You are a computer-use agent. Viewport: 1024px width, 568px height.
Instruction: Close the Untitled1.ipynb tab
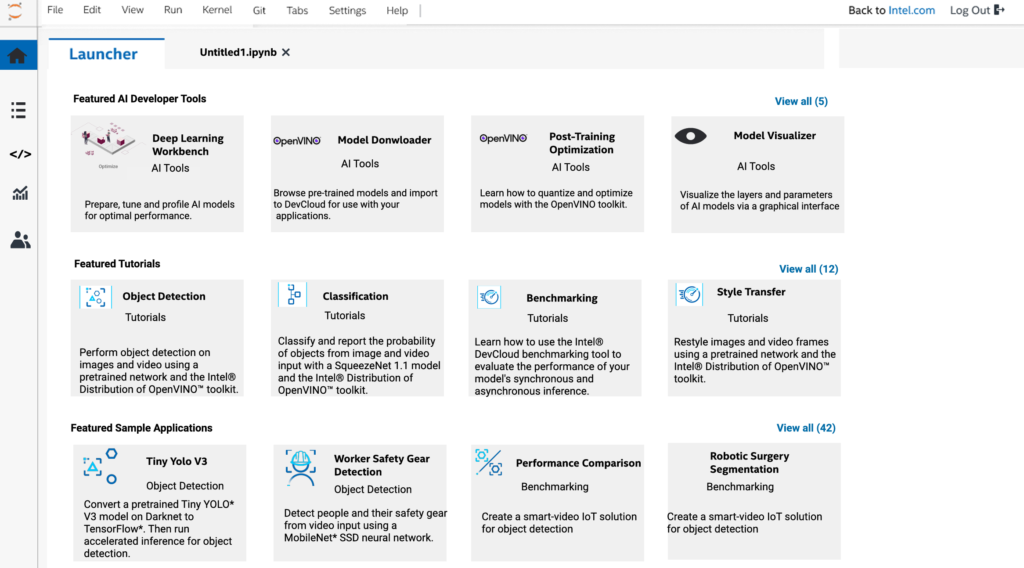pos(286,52)
